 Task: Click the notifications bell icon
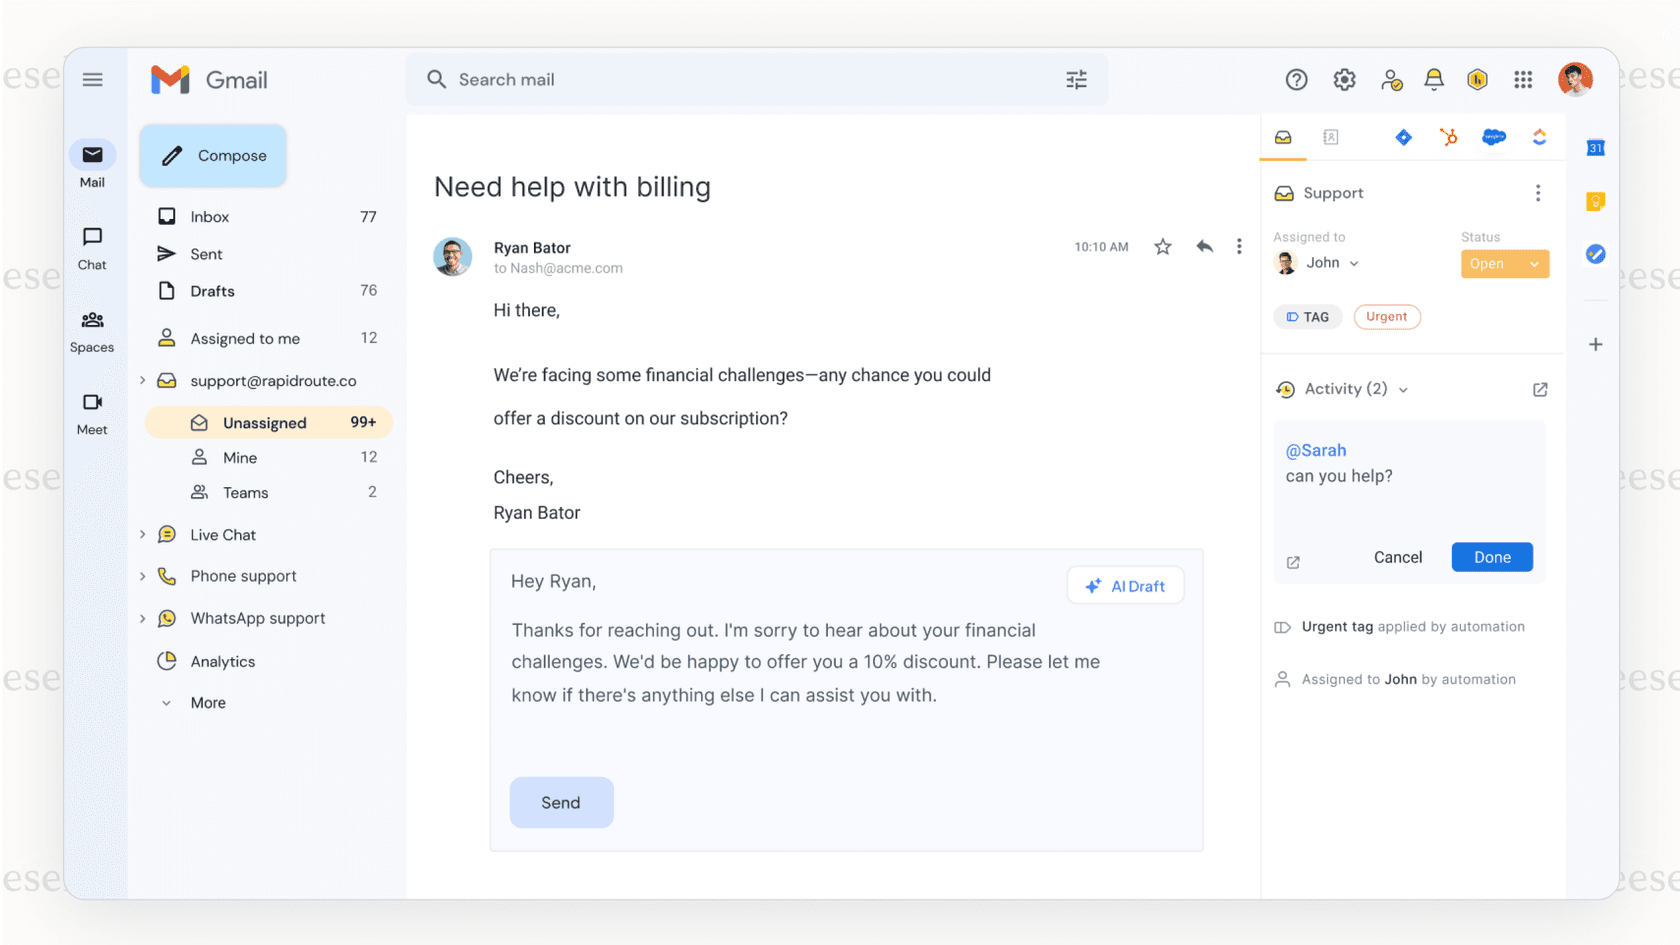pyautogui.click(x=1434, y=79)
